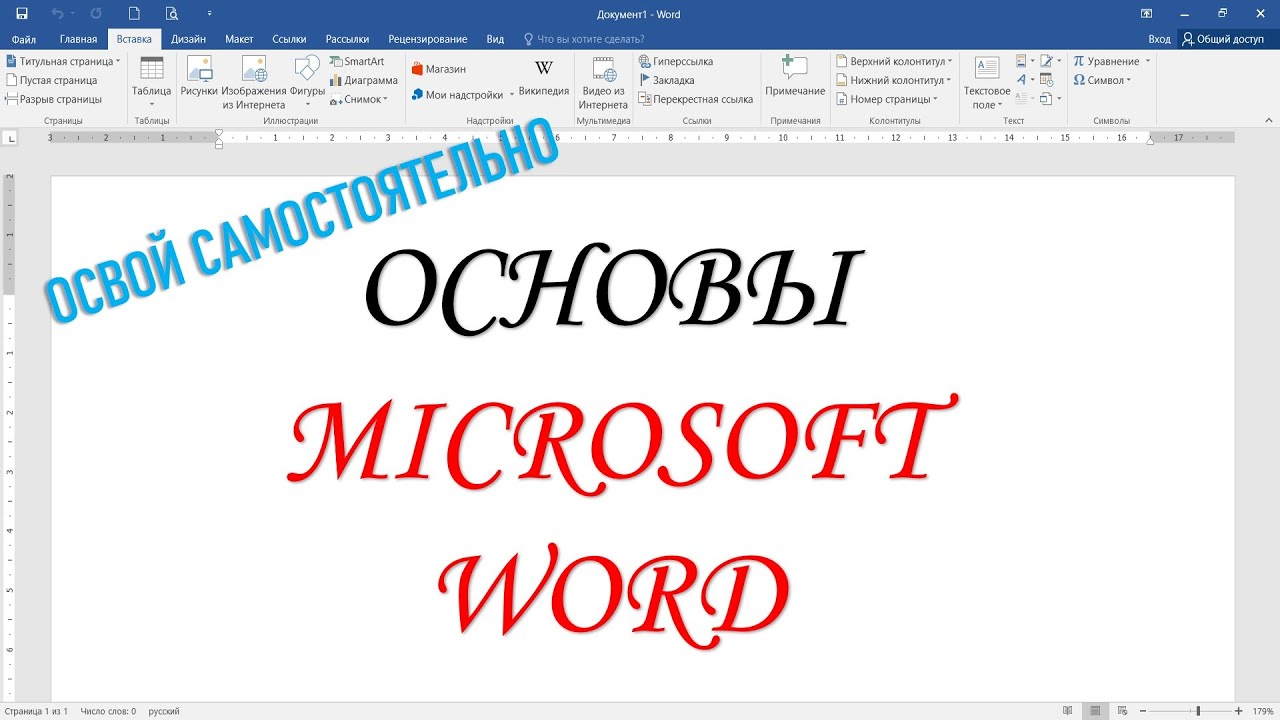Click the zoom slider handle
The width and height of the screenshot is (1280, 720).
click(1198, 711)
